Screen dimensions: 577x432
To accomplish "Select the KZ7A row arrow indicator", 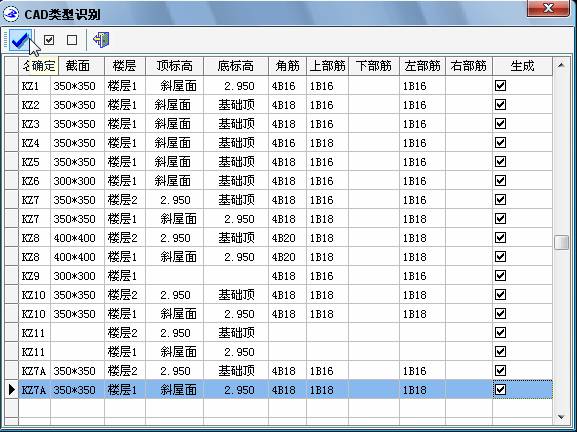I will [x=11, y=390].
